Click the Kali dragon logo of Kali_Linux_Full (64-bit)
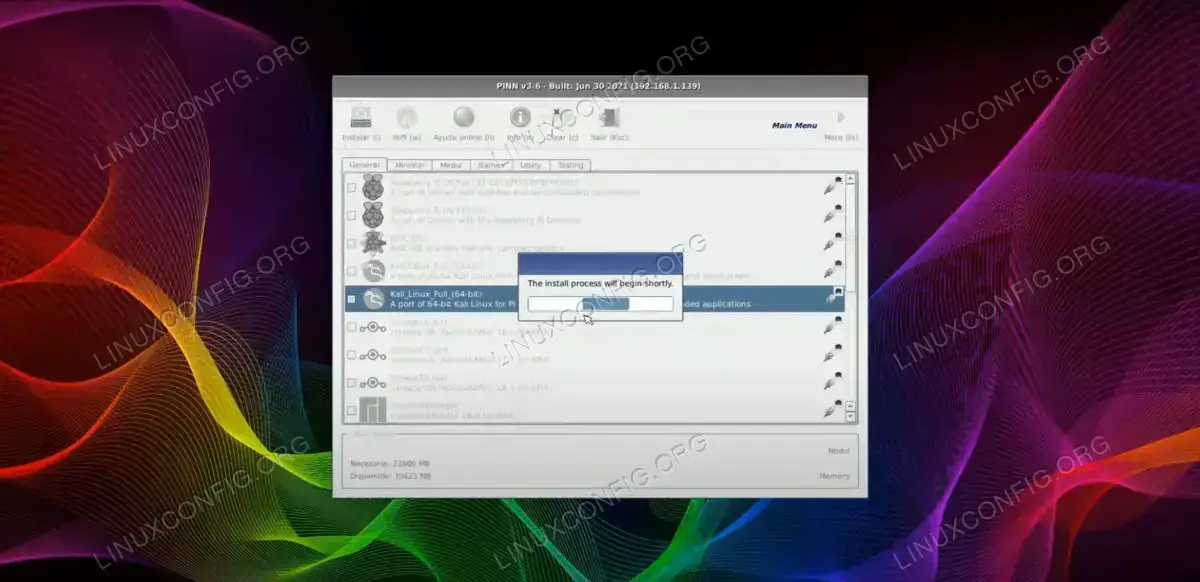This screenshot has height=582, width=1200. (373, 299)
